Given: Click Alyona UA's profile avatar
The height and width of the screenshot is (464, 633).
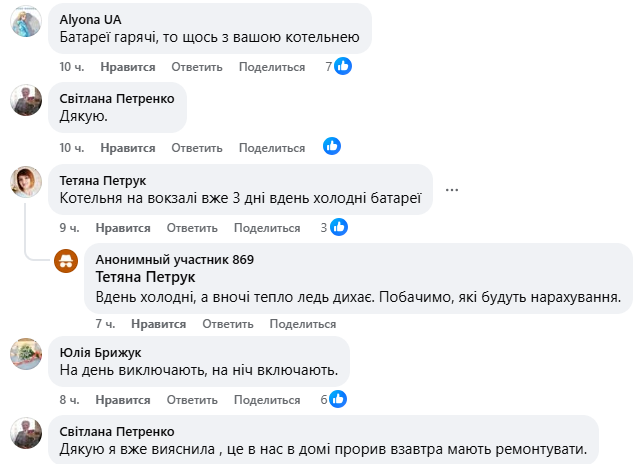Looking at the screenshot, I should point(26,21).
